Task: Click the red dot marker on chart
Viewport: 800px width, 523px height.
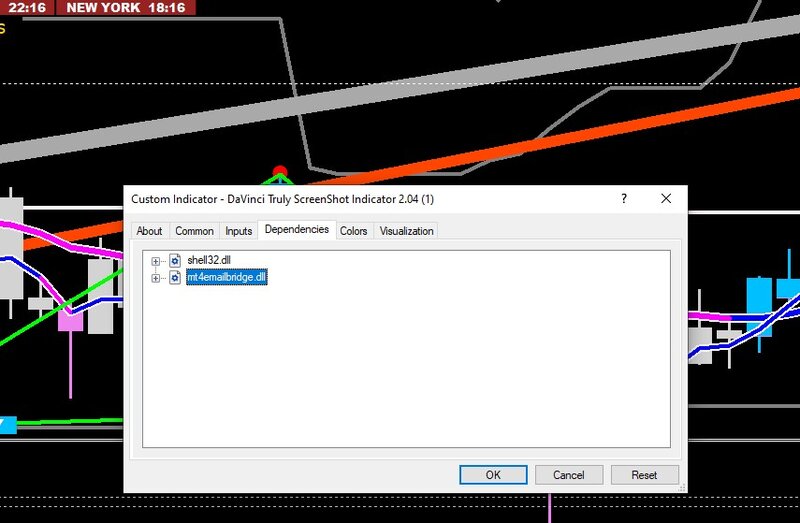Action: (280, 171)
